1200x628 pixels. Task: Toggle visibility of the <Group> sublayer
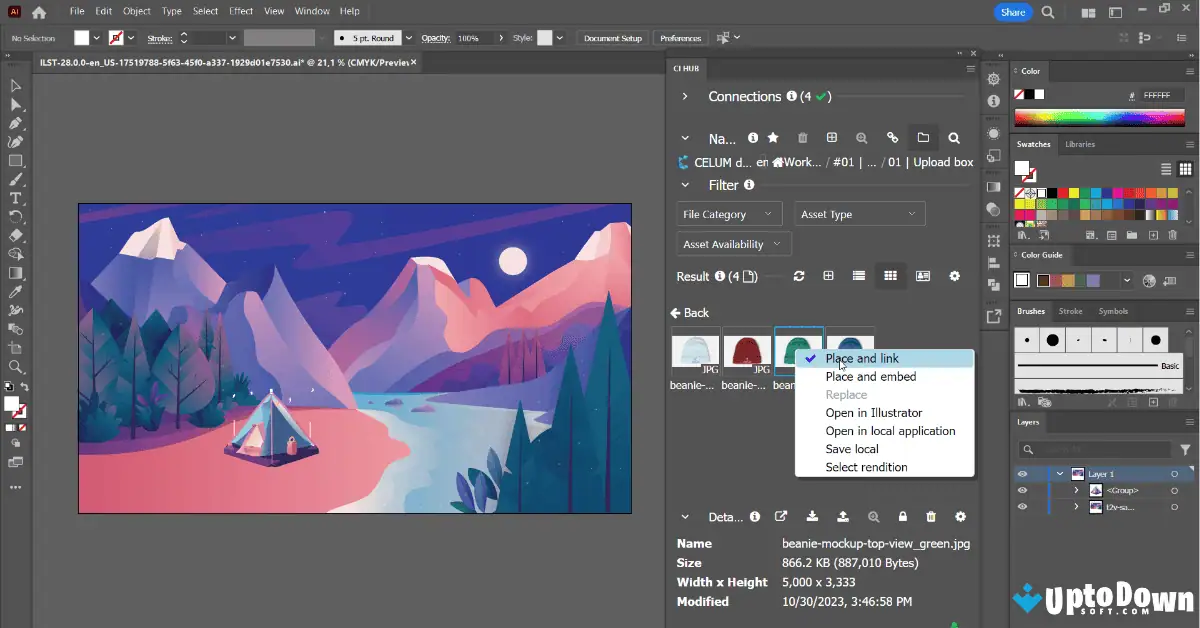tap(1022, 490)
